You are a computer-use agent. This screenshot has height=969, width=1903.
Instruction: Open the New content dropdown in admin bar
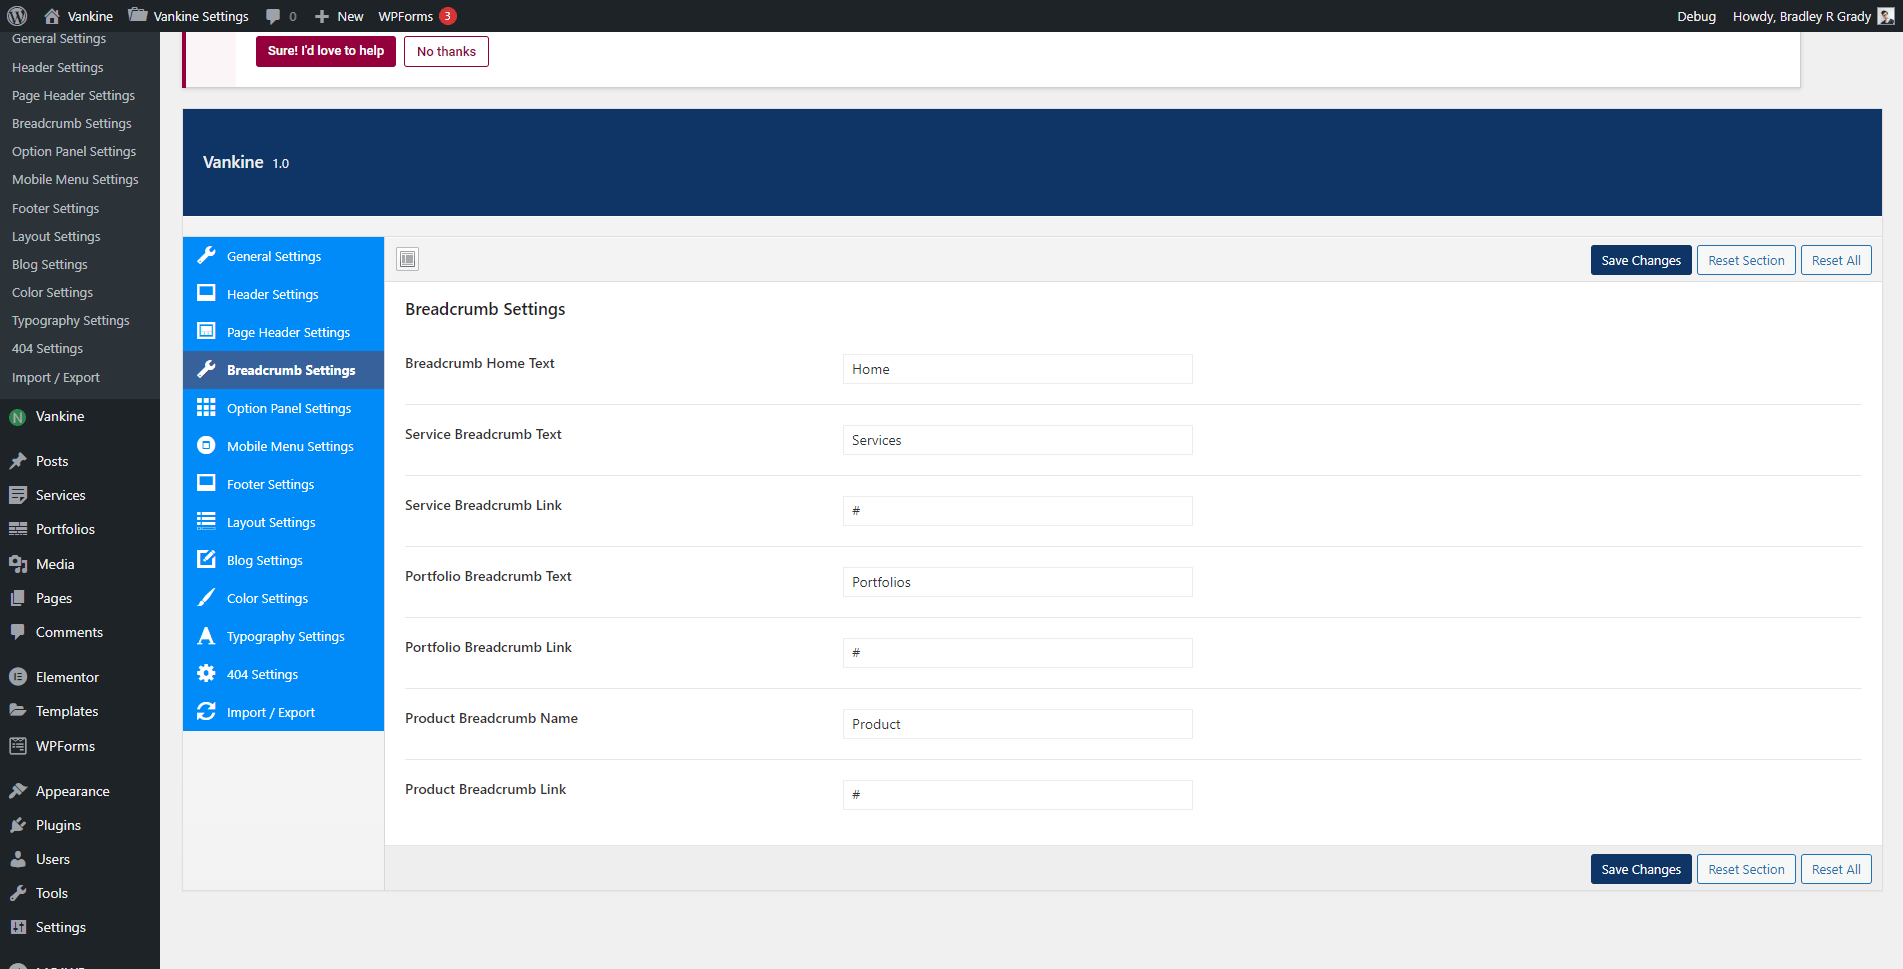tap(340, 16)
